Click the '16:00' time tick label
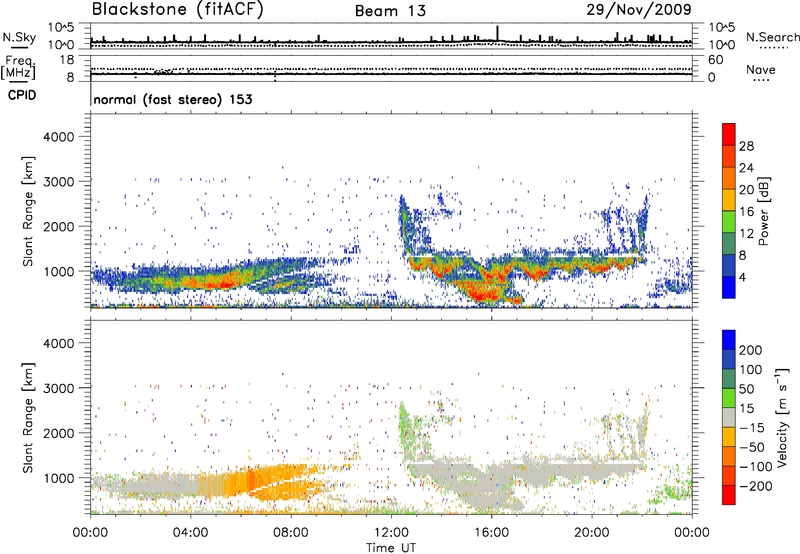The image size is (800, 554). click(491, 533)
